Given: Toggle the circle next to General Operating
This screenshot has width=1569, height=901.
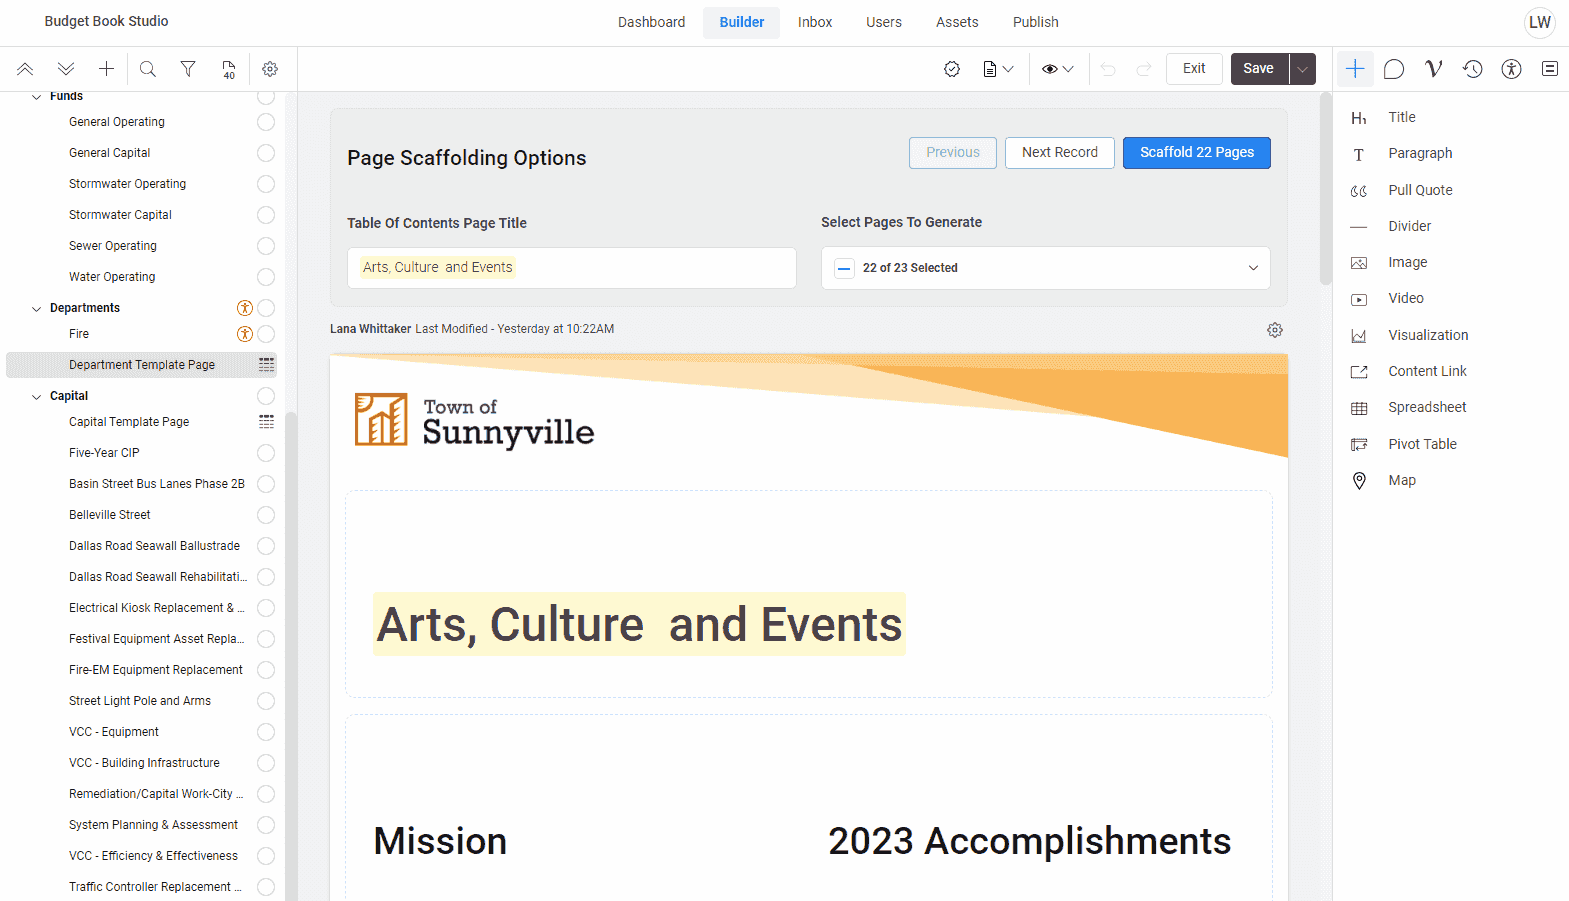Looking at the screenshot, I should (x=266, y=122).
